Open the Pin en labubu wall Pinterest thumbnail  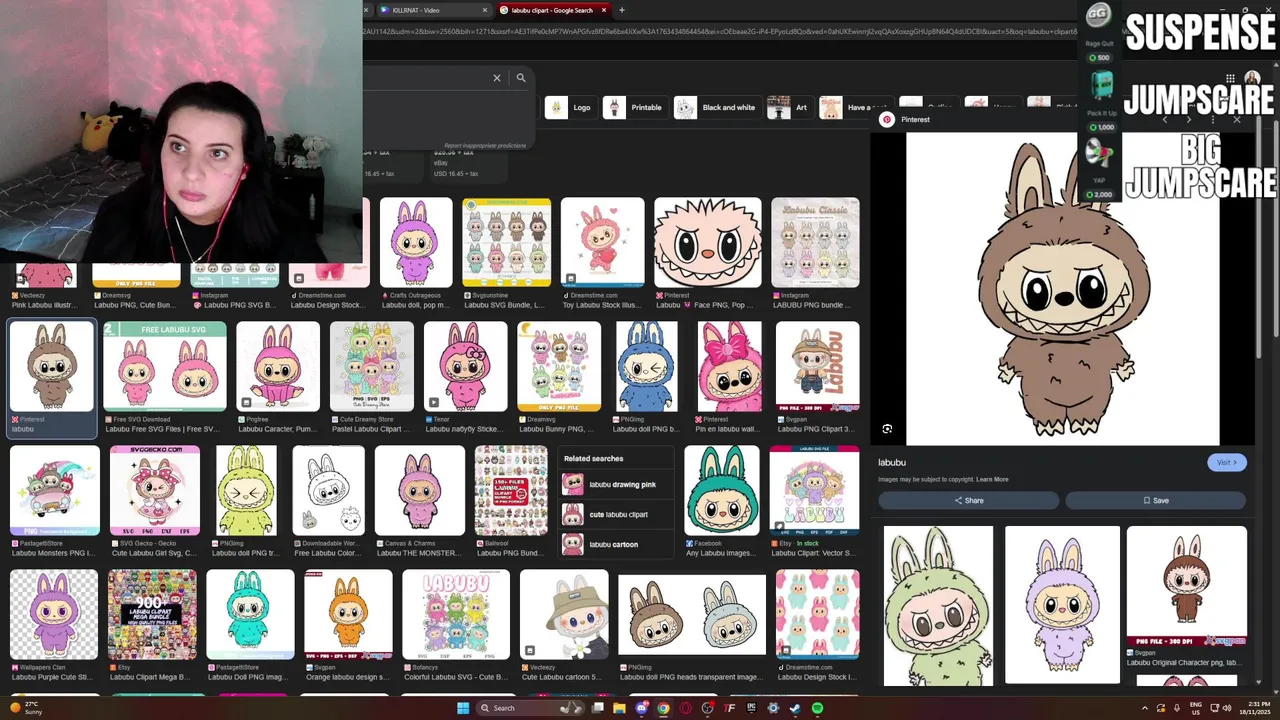click(x=729, y=367)
